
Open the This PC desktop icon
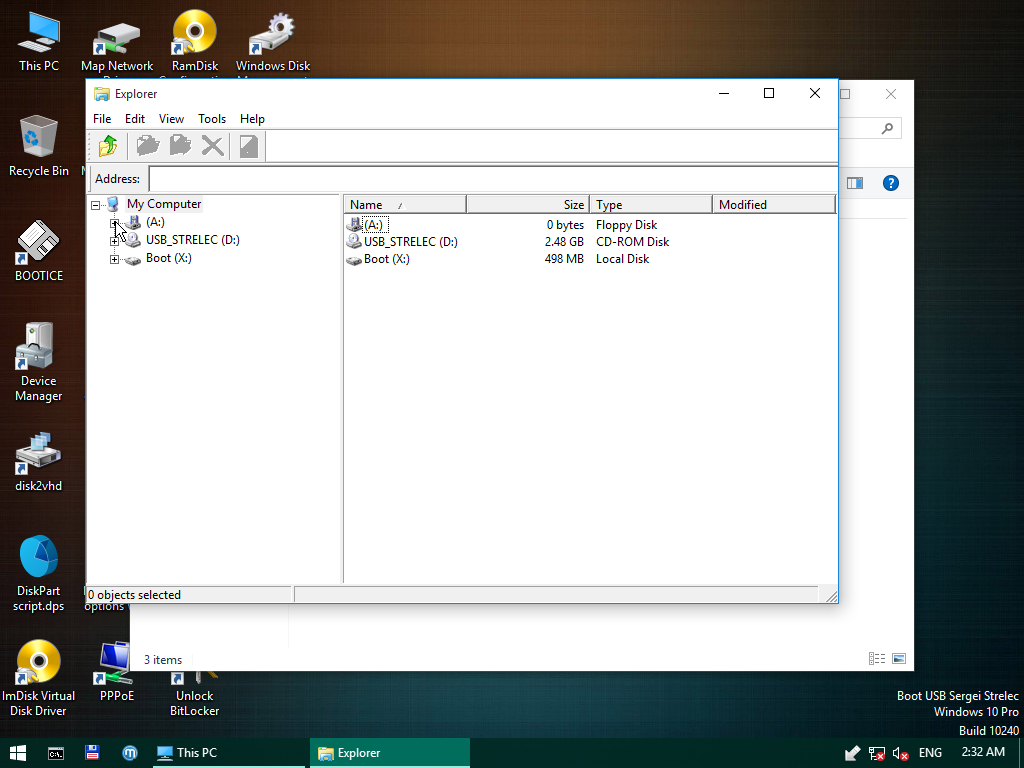pos(39,40)
